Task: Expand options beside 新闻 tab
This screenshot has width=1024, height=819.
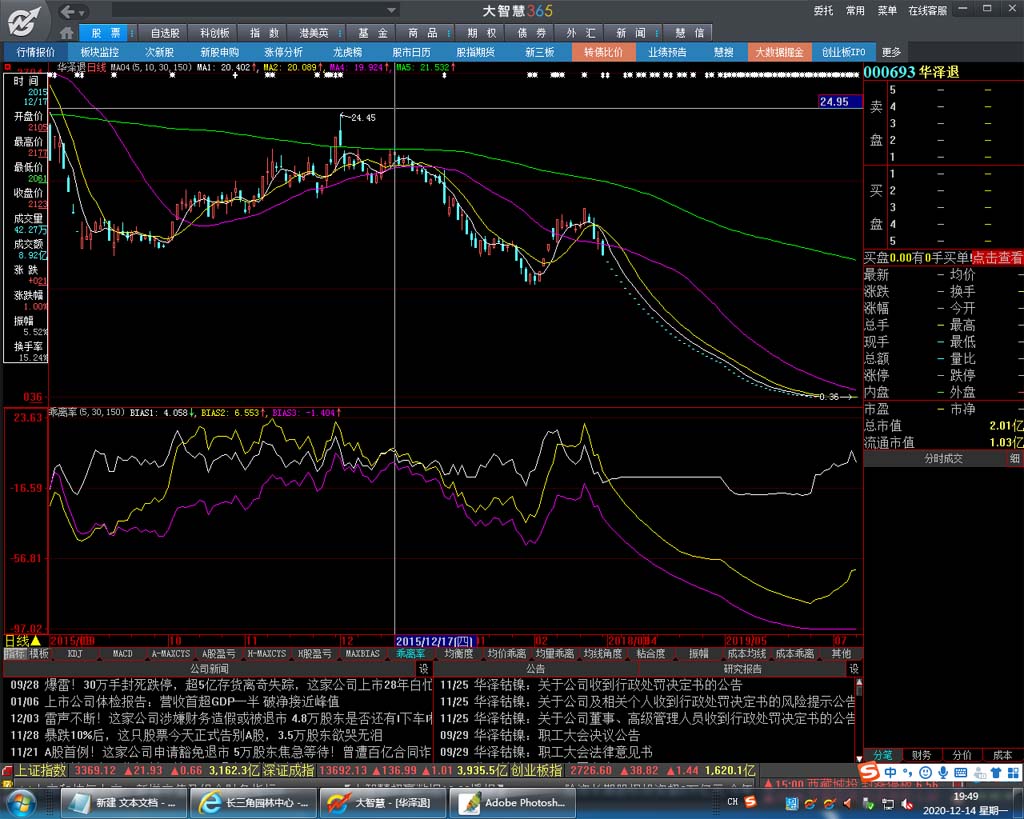Action: (x=657, y=33)
